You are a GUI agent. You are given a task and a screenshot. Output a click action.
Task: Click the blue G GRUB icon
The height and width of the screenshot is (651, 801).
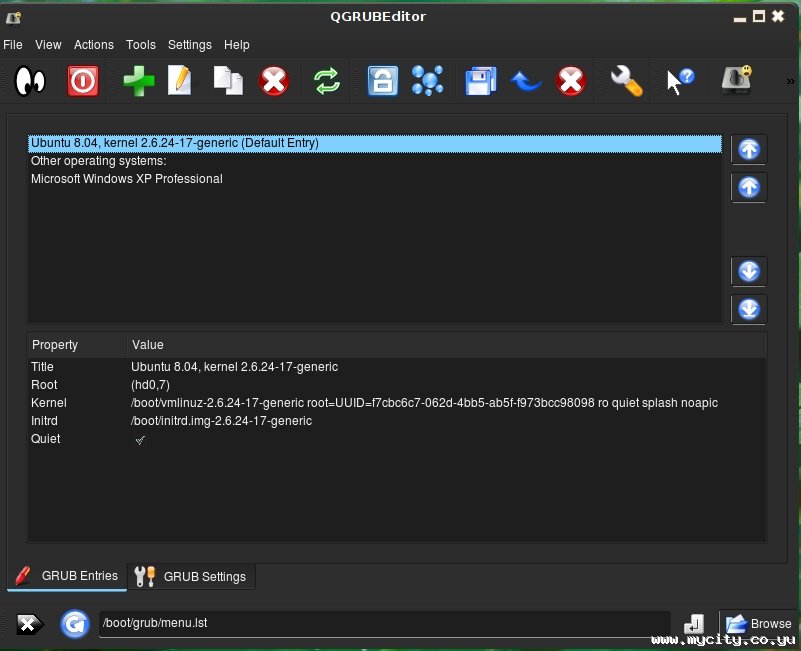pos(75,624)
